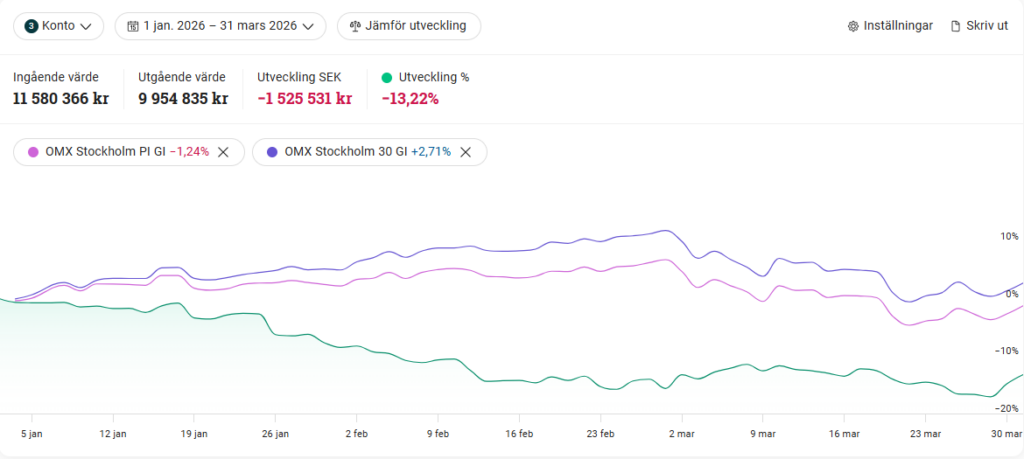The height and width of the screenshot is (459, 1024).
Task: Click the scales icon beside Jämför utveckling
Action: pos(355,26)
